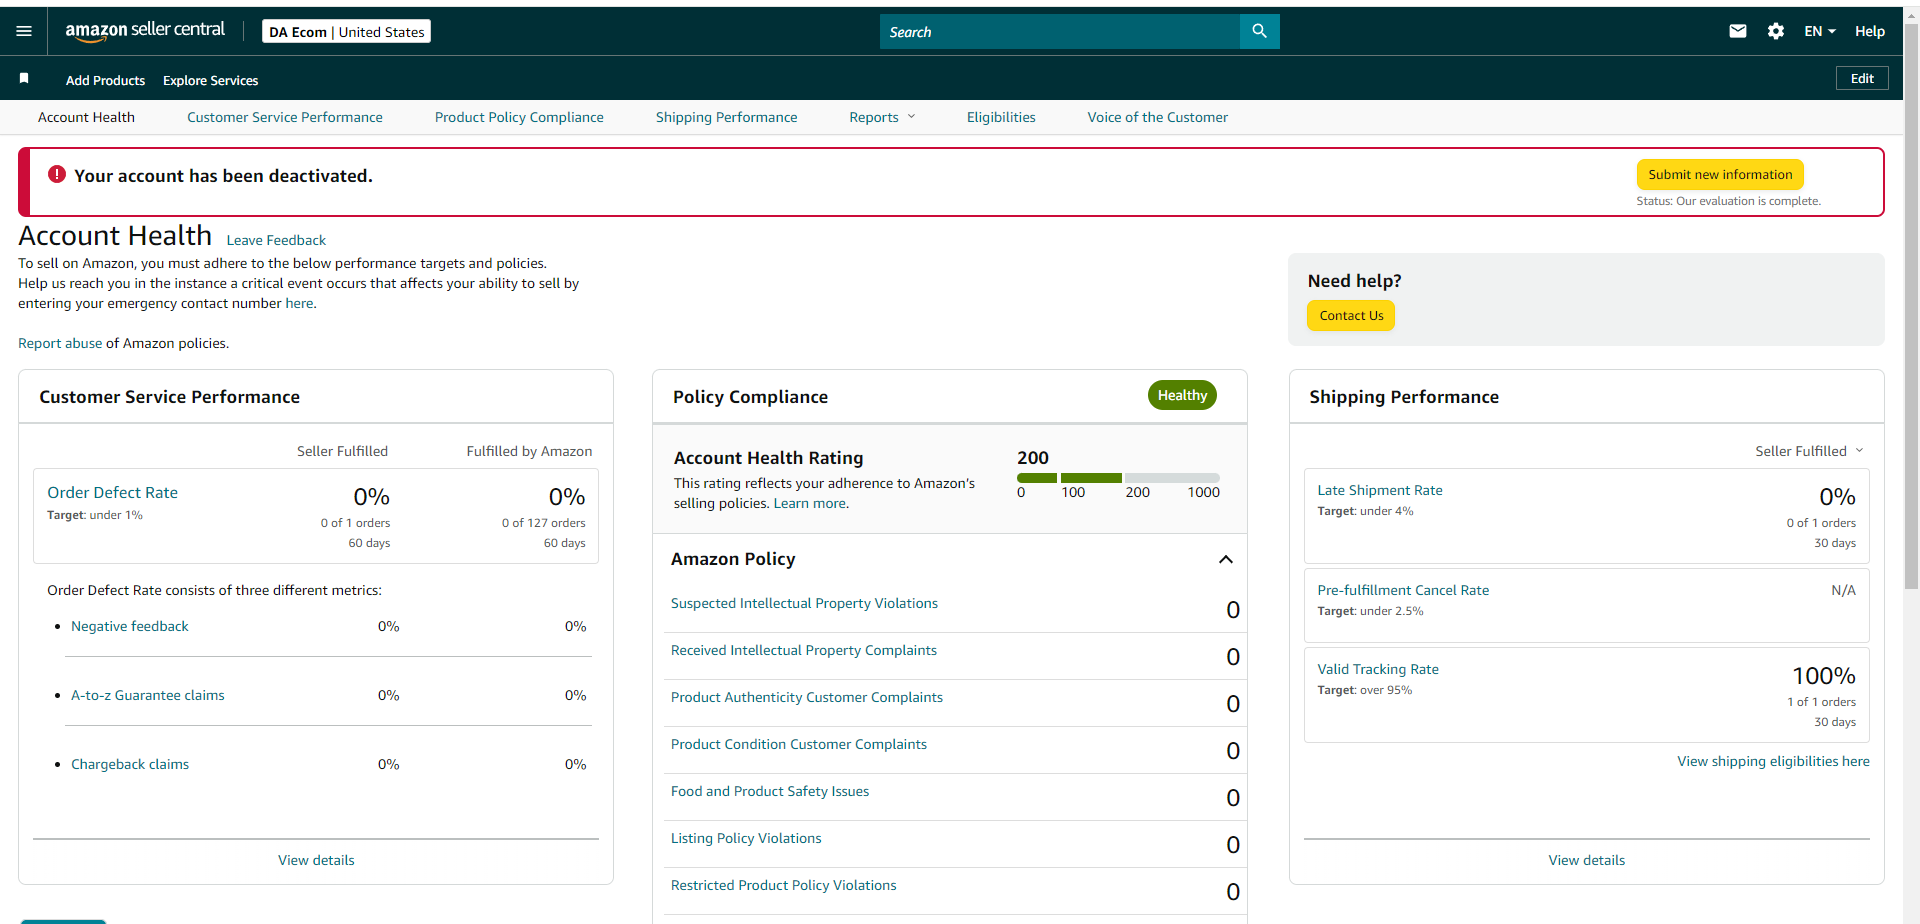Click the Leave Feedback link
Image resolution: width=1920 pixels, height=924 pixels.
click(x=276, y=240)
